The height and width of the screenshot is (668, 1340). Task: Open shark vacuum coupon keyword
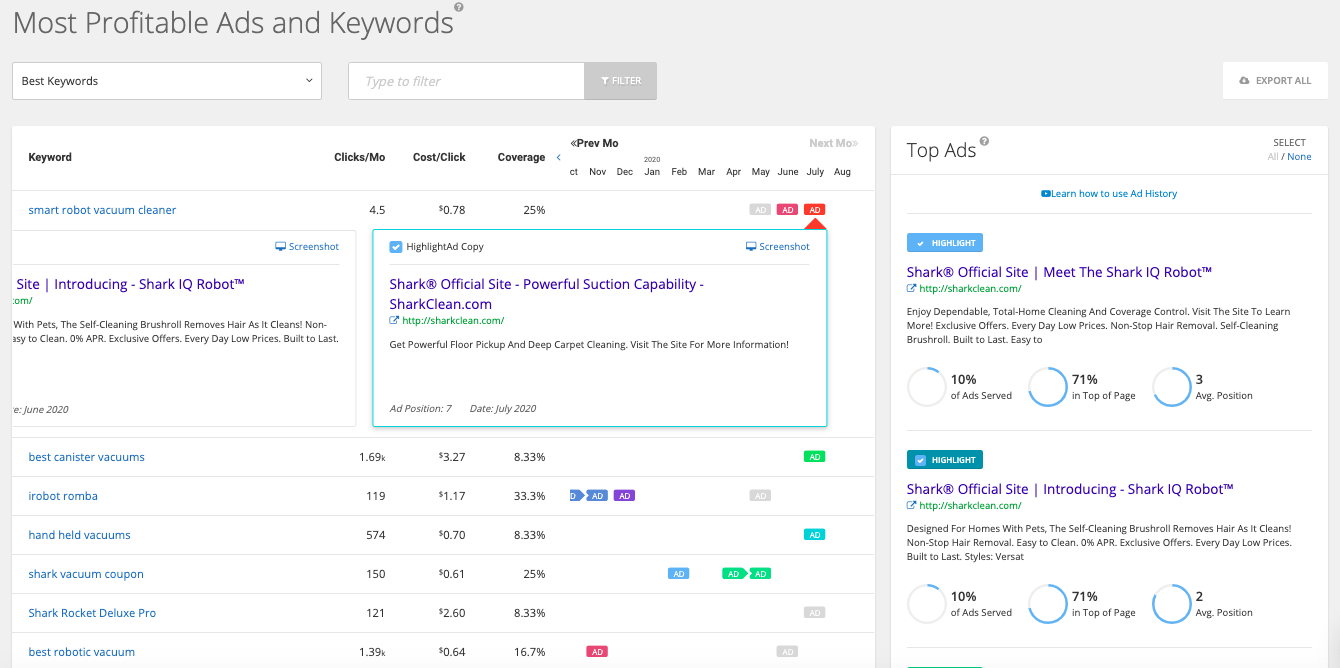86,574
